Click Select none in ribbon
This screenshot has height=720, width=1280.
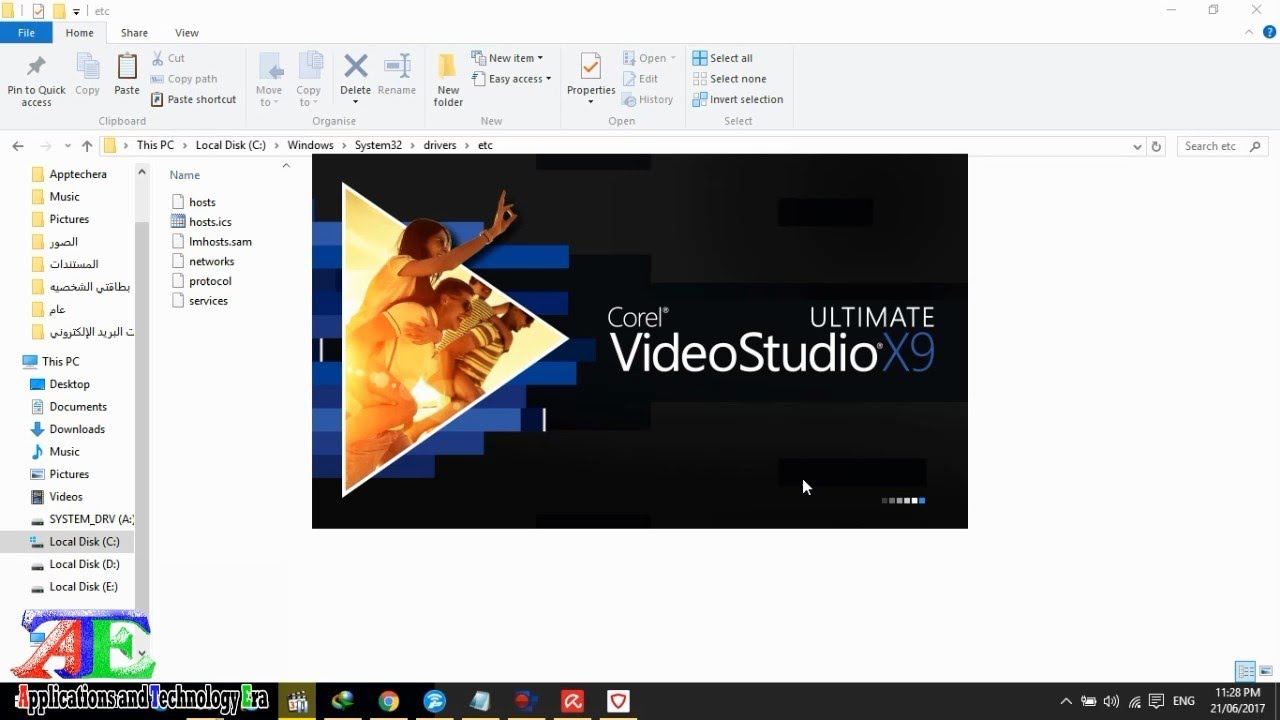(729, 79)
